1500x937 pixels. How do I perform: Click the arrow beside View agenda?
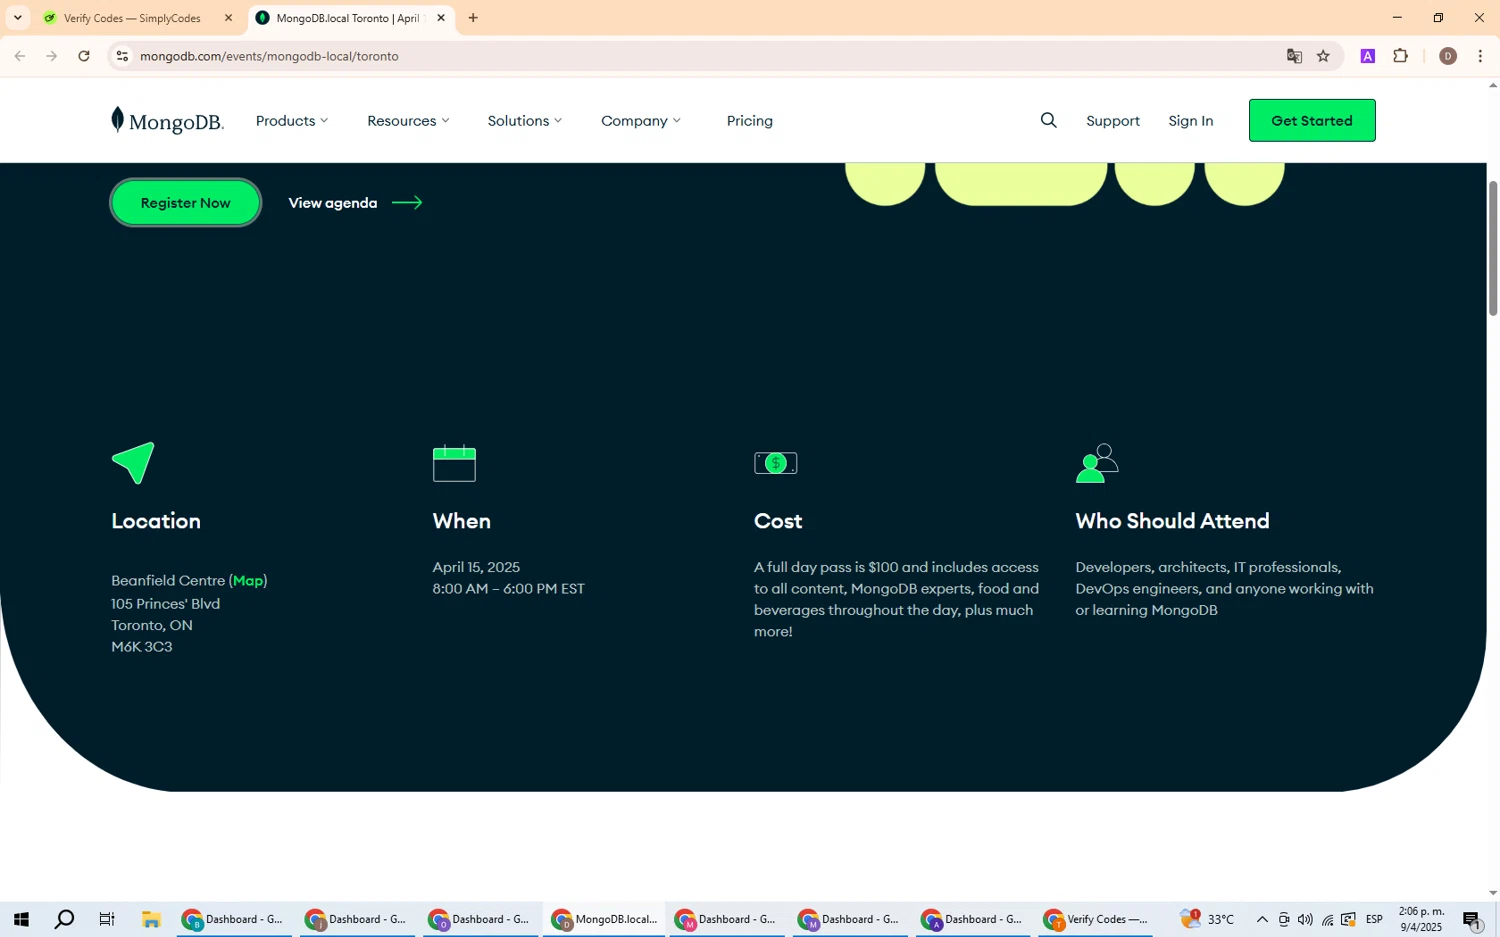click(x=407, y=203)
